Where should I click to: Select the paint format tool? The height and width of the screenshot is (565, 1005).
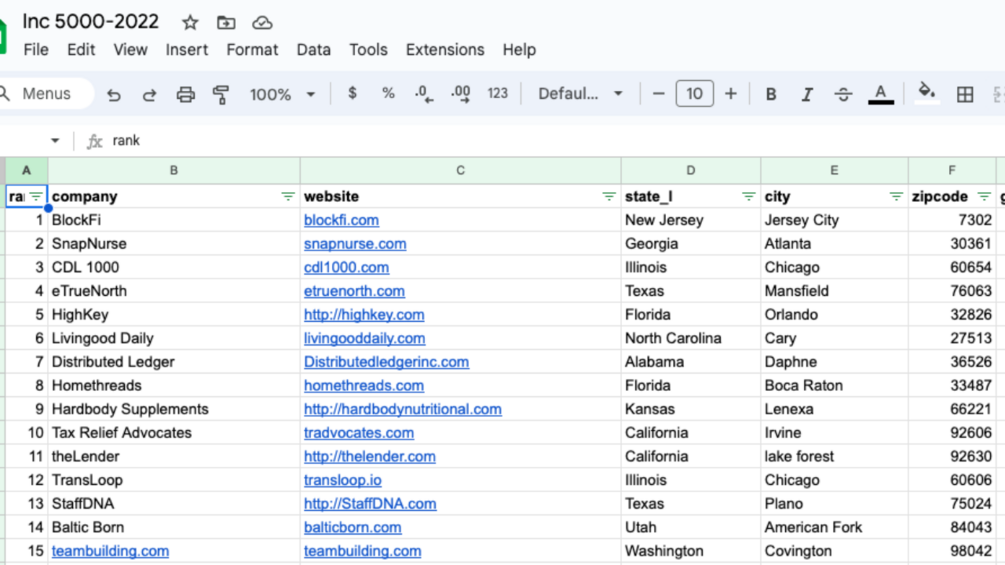[x=221, y=94]
